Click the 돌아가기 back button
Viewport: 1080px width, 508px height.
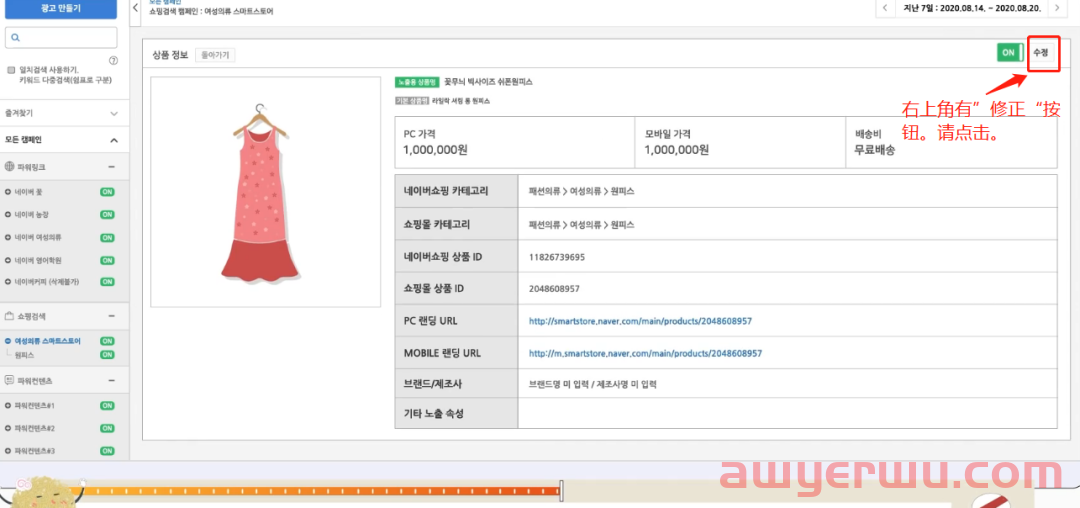click(215, 55)
